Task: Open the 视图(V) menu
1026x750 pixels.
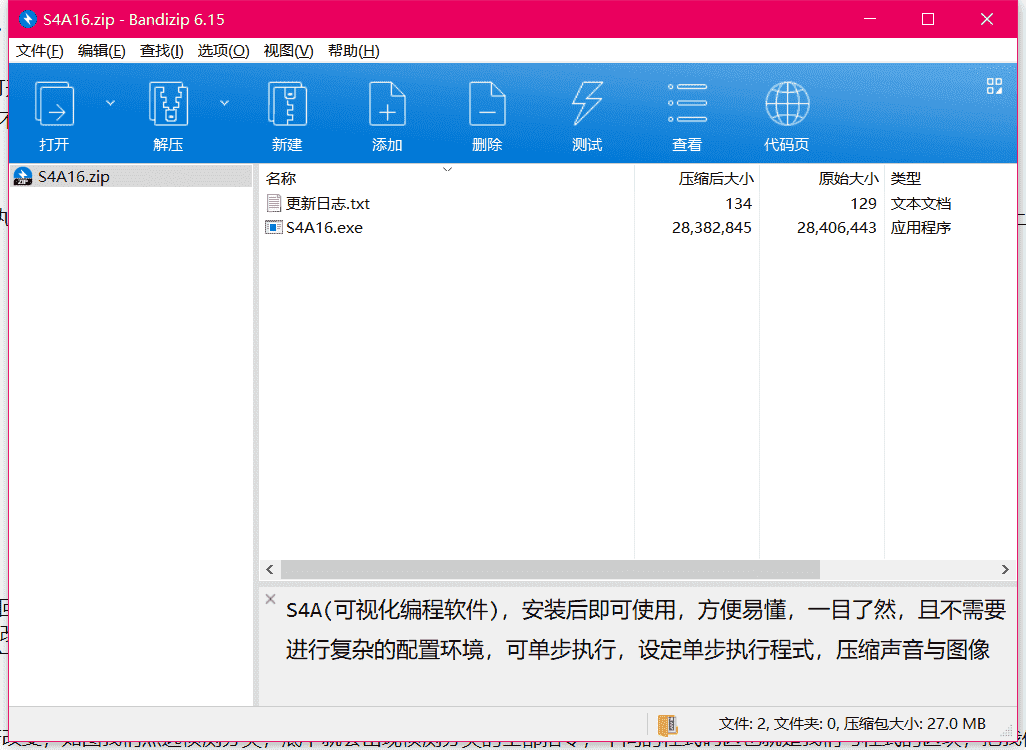Action: click(x=288, y=51)
